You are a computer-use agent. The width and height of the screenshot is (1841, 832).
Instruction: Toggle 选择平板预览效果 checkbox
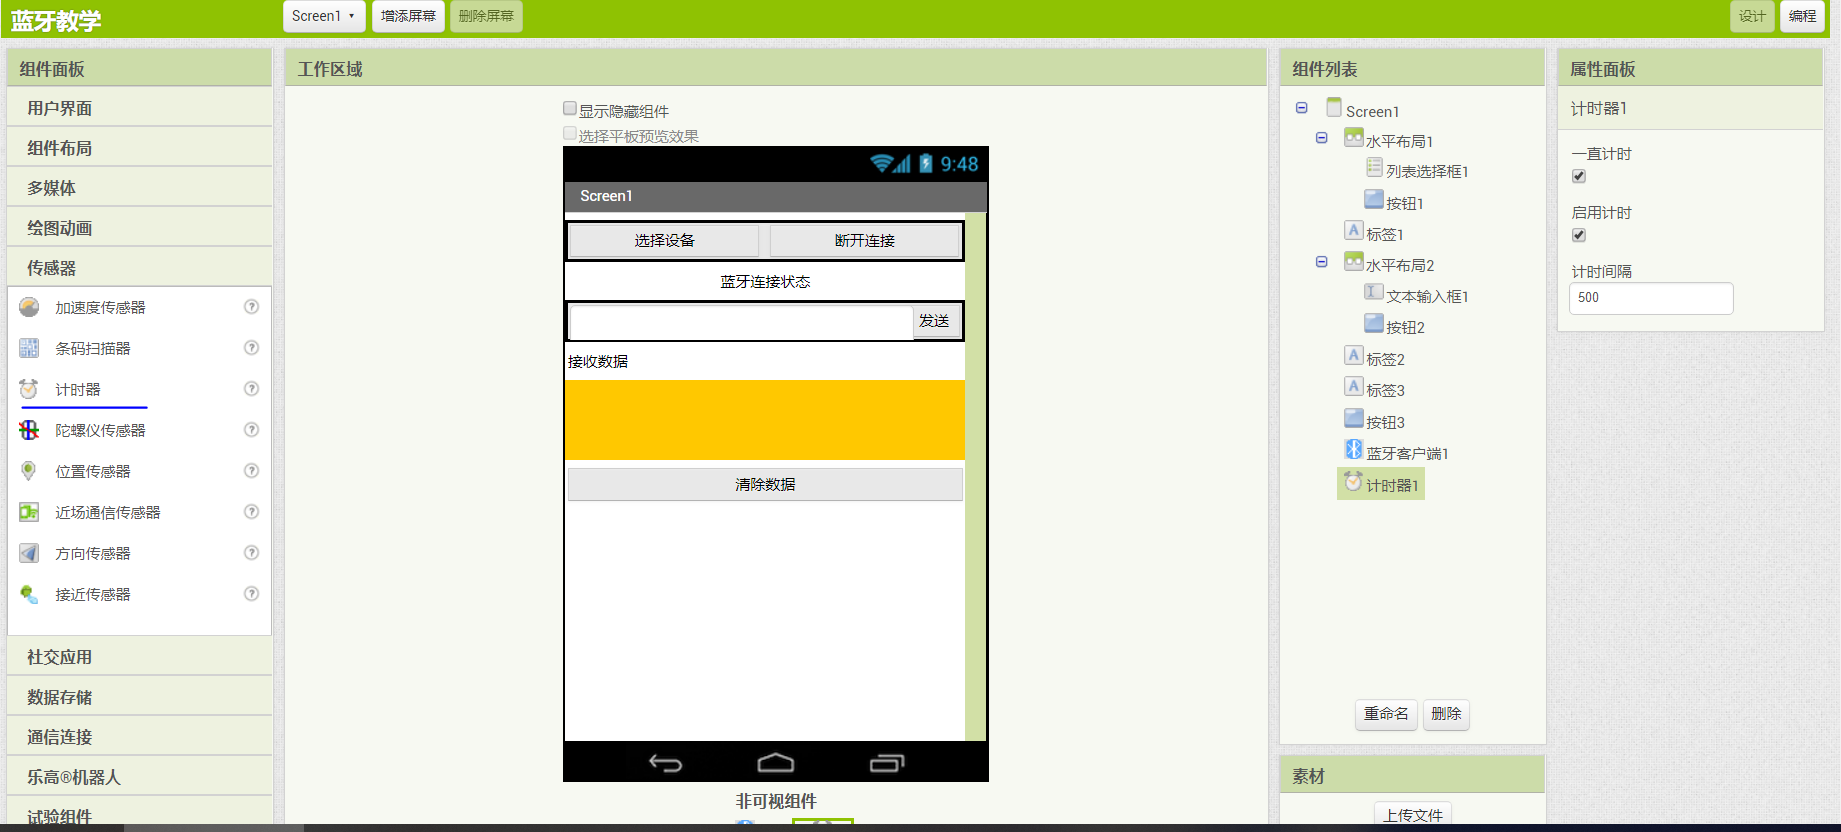[570, 133]
